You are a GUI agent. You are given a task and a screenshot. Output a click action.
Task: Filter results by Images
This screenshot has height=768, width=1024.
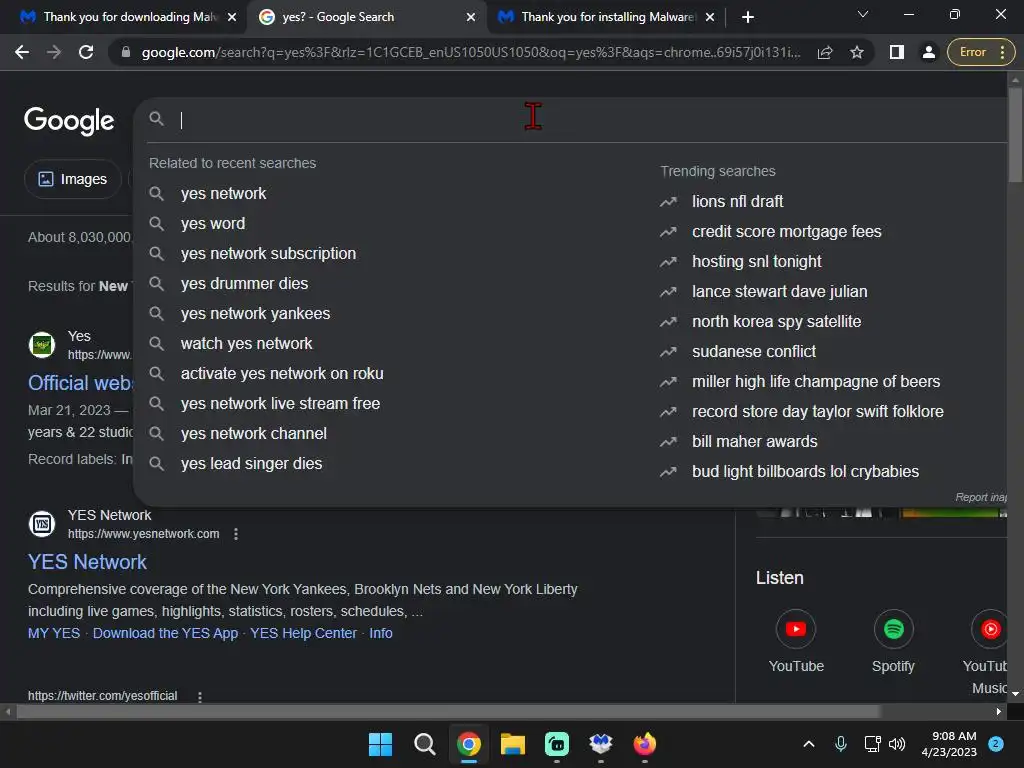pyautogui.click(x=72, y=179)
